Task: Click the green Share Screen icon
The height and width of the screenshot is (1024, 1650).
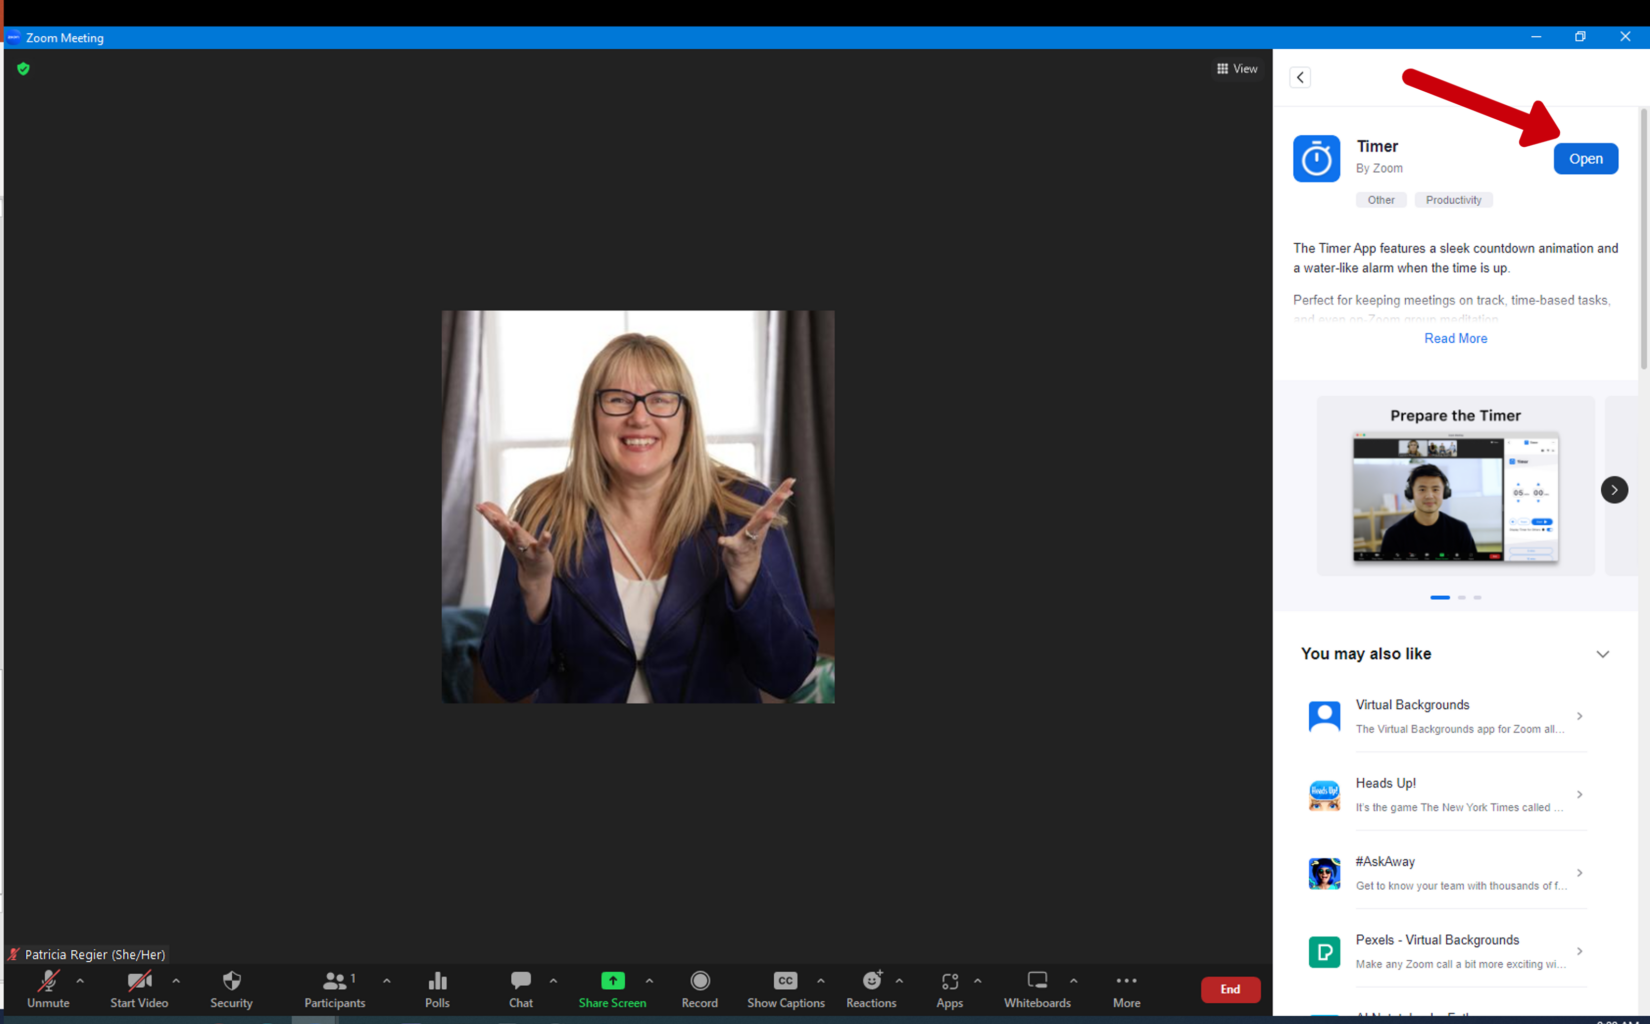Action: click(x=612, y=981)
